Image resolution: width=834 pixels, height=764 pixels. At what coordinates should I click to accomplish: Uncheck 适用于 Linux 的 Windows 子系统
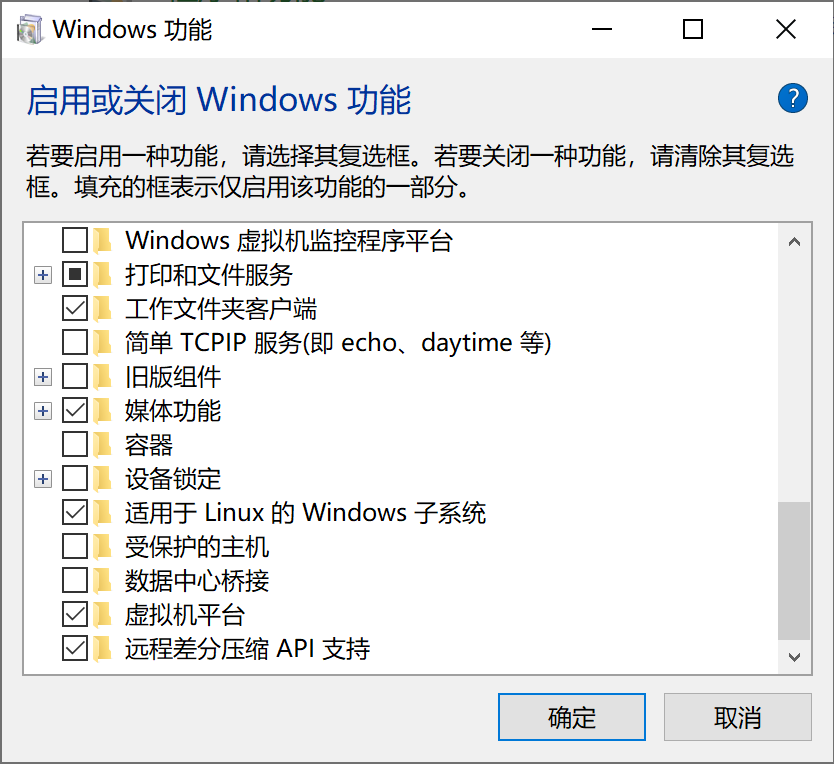point(75,512)
